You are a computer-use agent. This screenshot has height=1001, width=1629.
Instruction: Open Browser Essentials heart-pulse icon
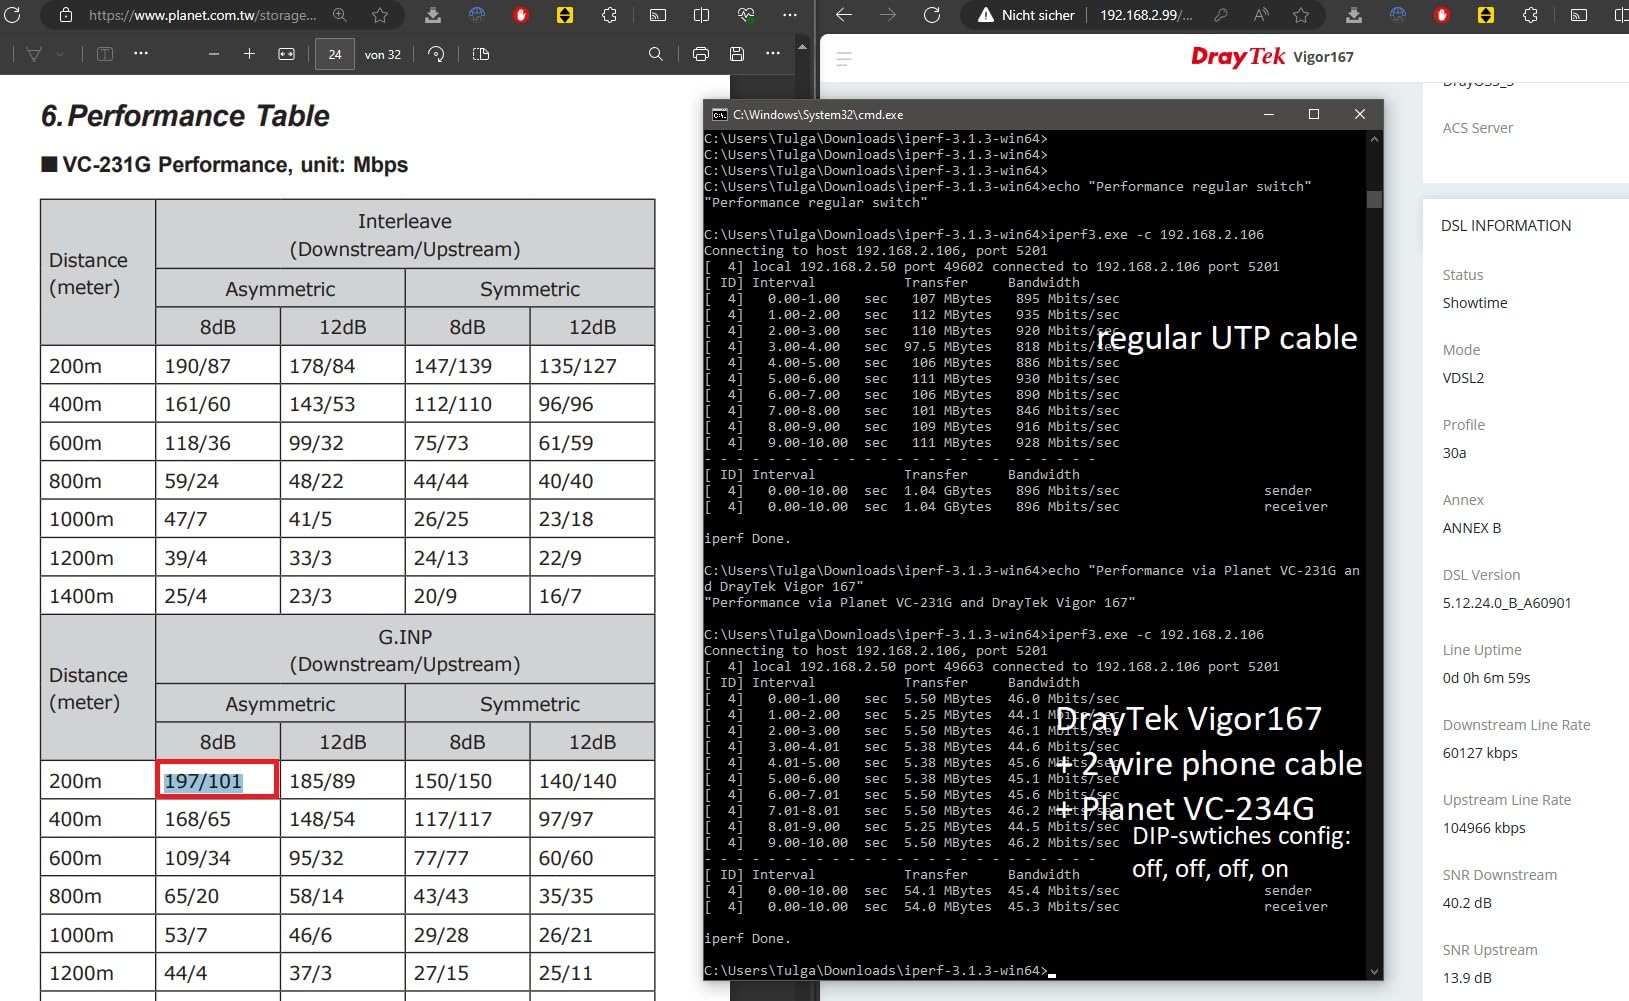746,15
